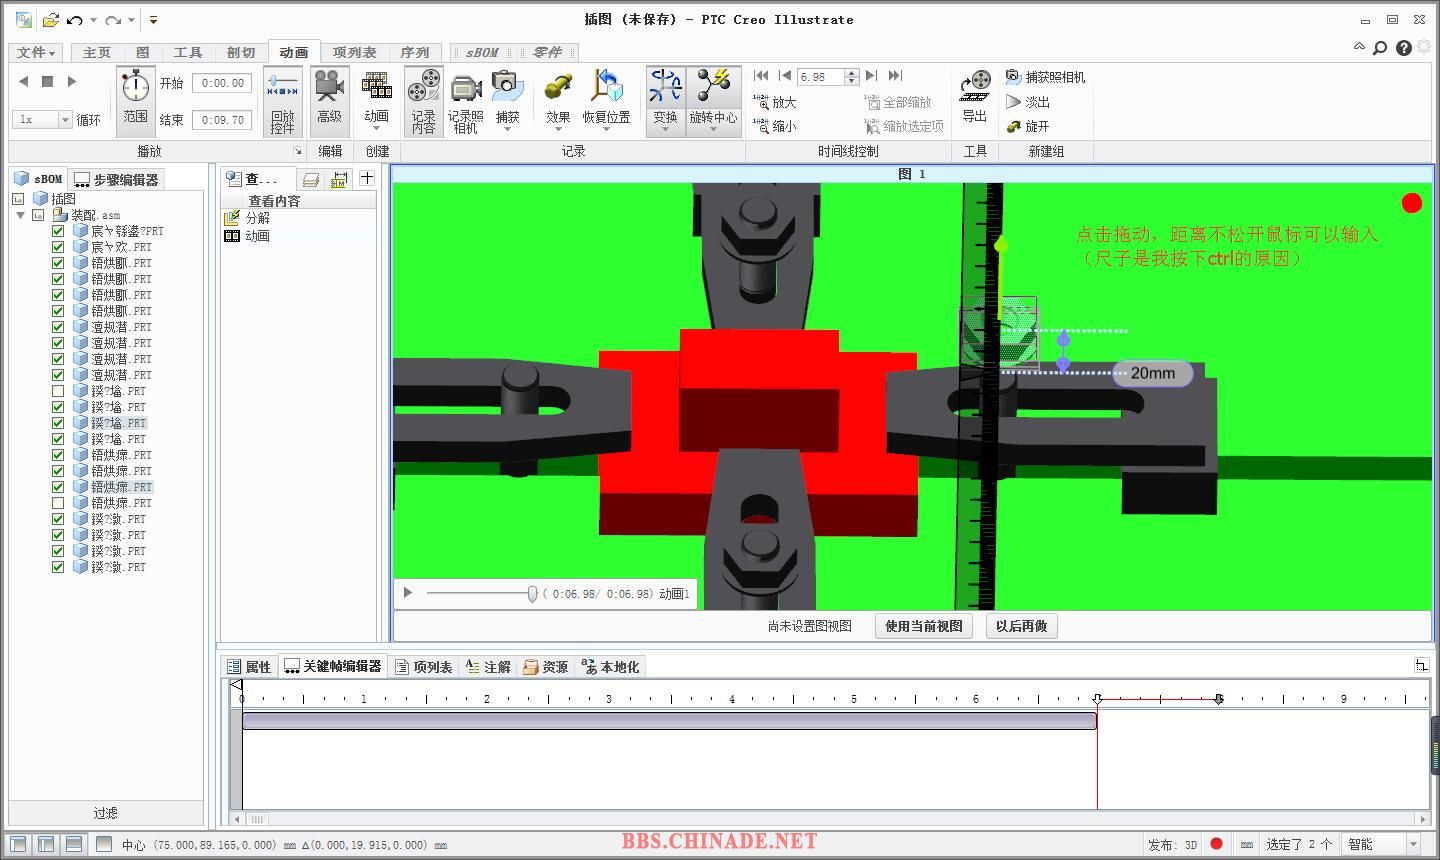Toggle checkbox of the second part under 装配.asm
The width and height of the screenshot is (1440, 860).
(58, 247)
